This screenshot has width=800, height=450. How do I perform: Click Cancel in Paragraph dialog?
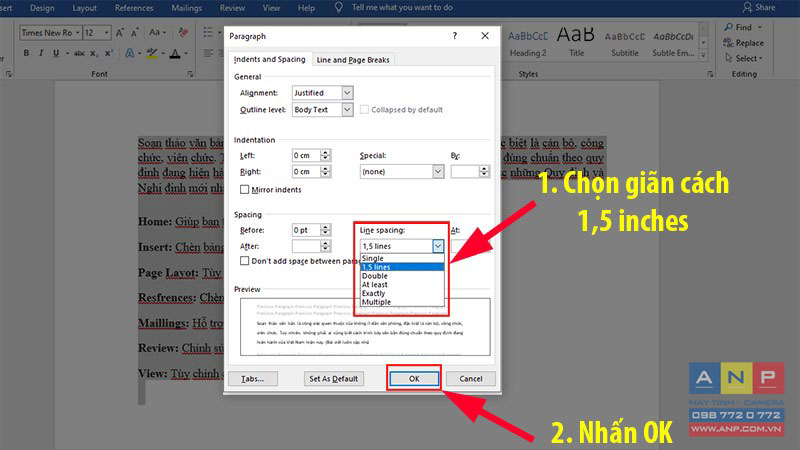470,379
